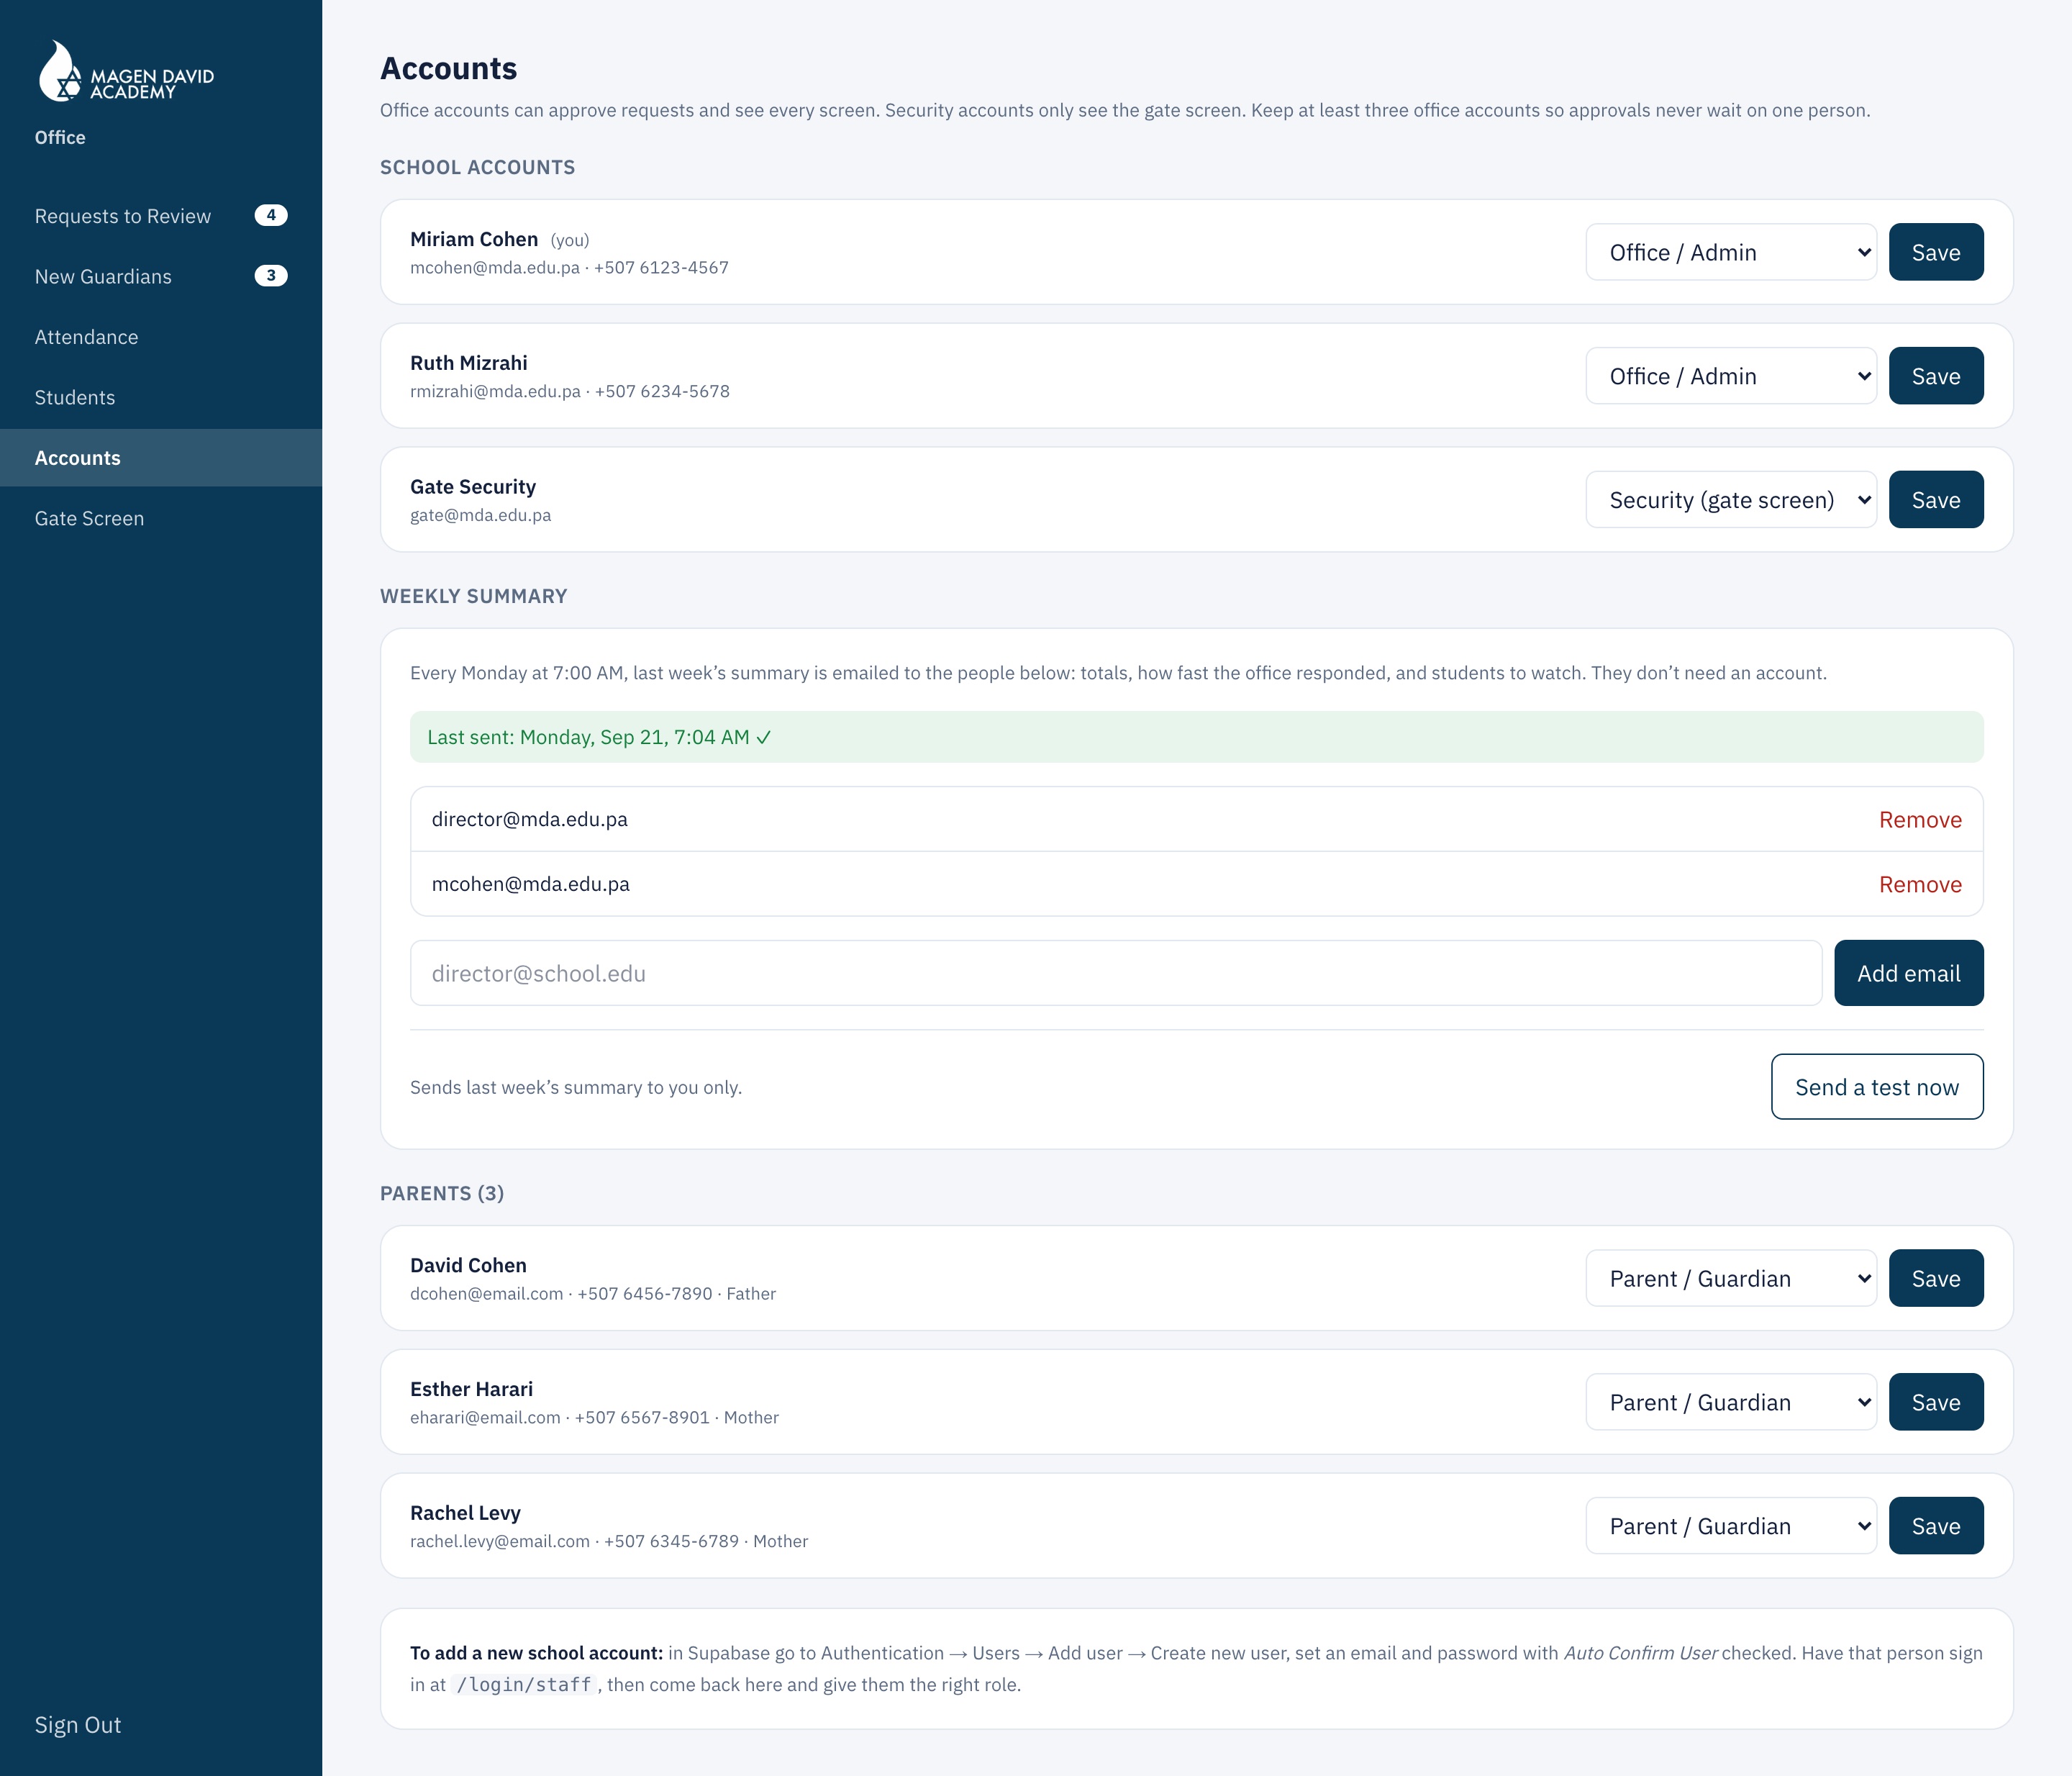2072x1776 pixels.
Task: Save Ruth Mizrahi's role
Action: coord(1936,376)
